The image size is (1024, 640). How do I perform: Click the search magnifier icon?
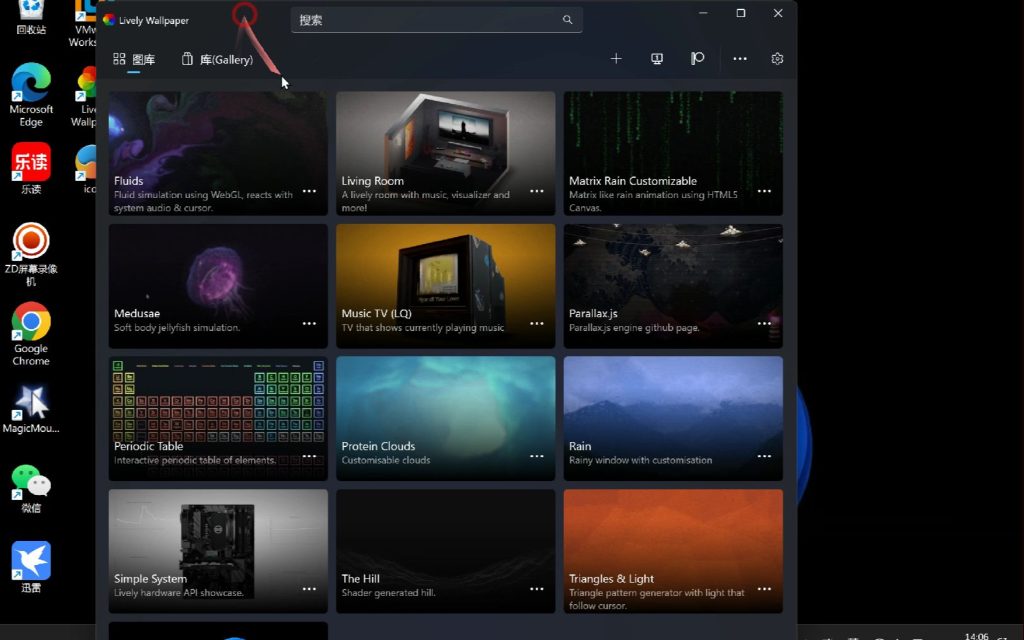point(567,20)
